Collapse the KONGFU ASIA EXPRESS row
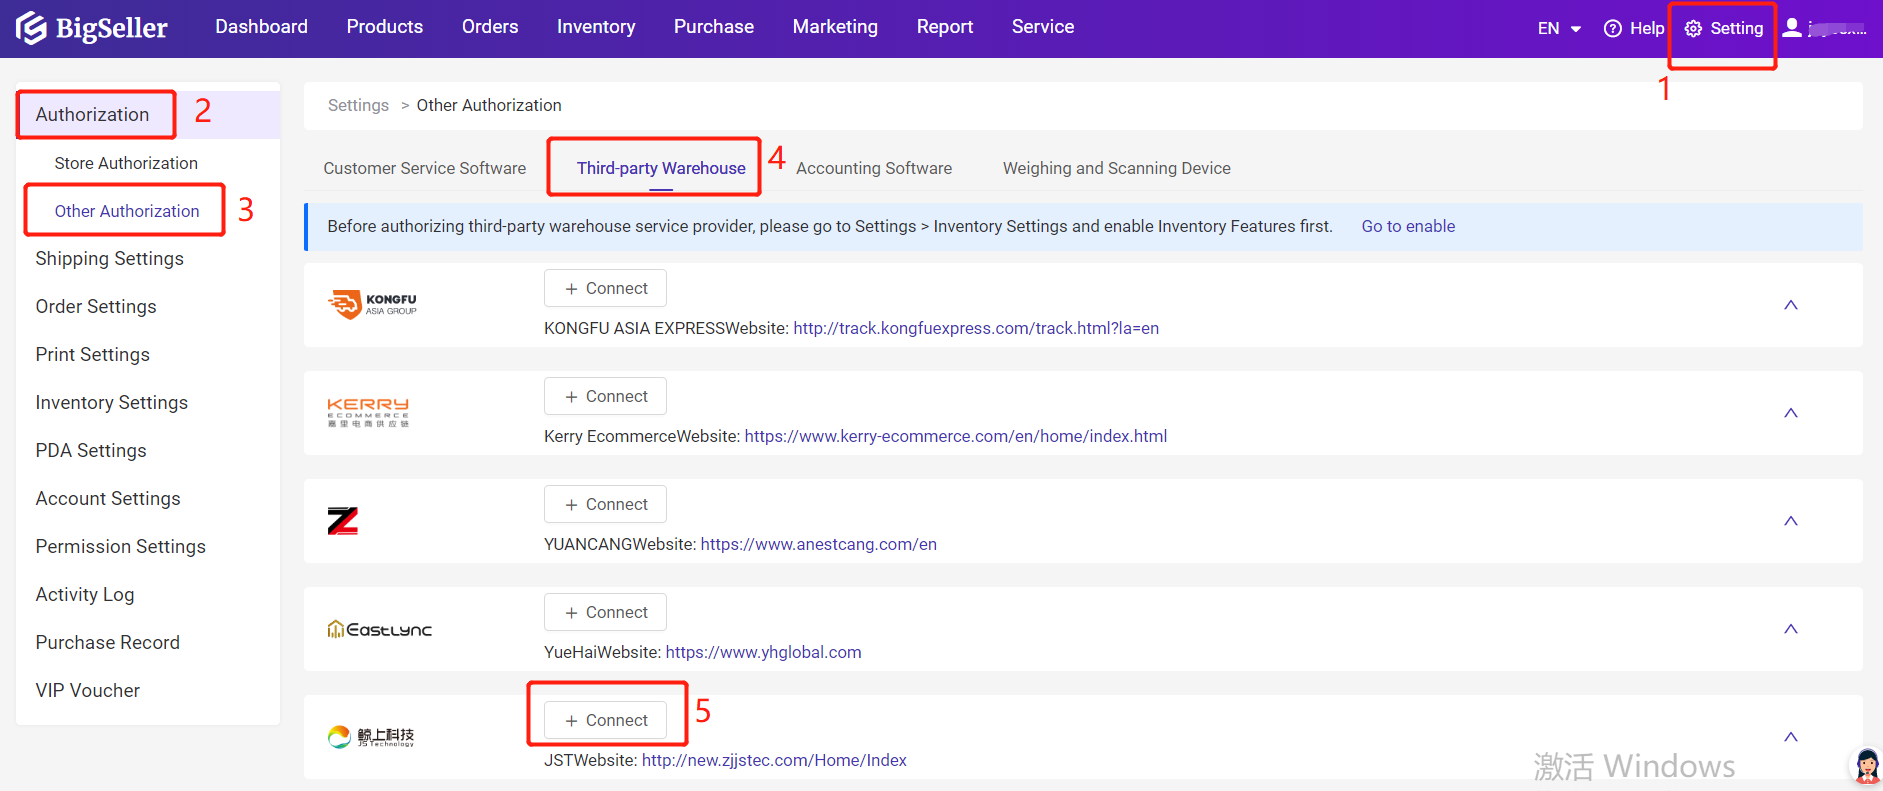 point(1791,305)
